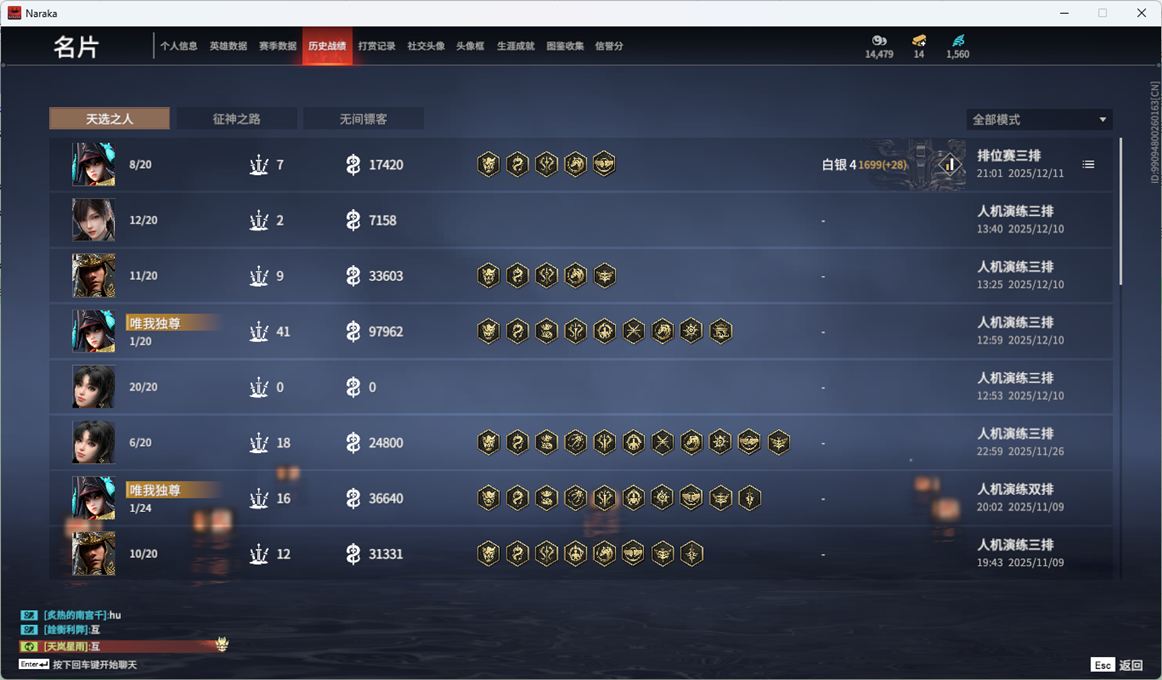1162x680 pixels.
Task: Click the damage icon beside 97962
Action: click(353, 331)
